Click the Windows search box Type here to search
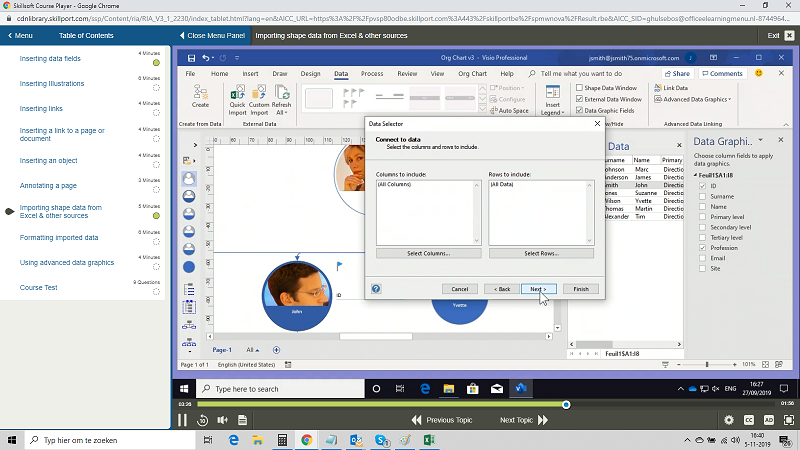 (x=280, y=389)
